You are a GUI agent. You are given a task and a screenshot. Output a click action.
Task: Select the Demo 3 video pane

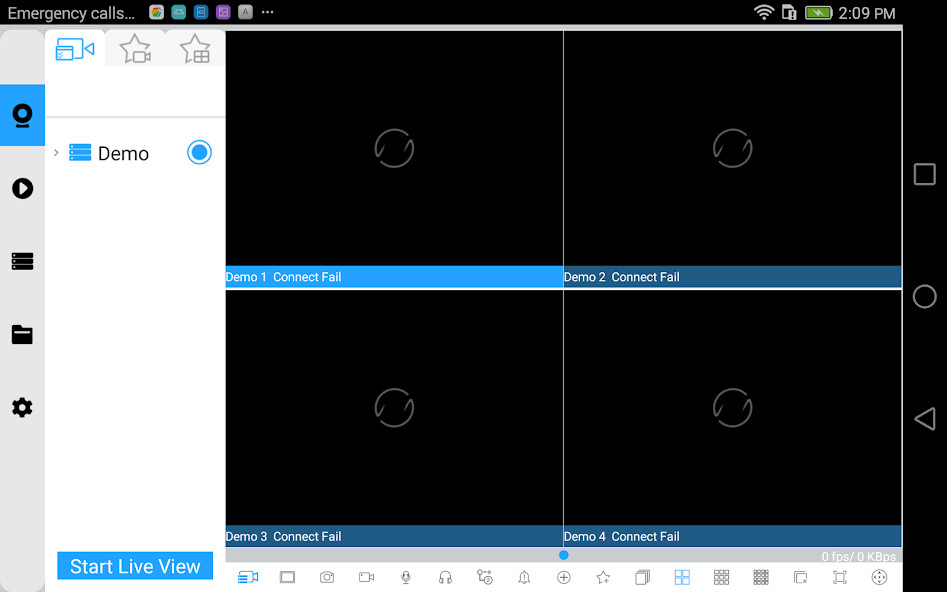[394, 408]
